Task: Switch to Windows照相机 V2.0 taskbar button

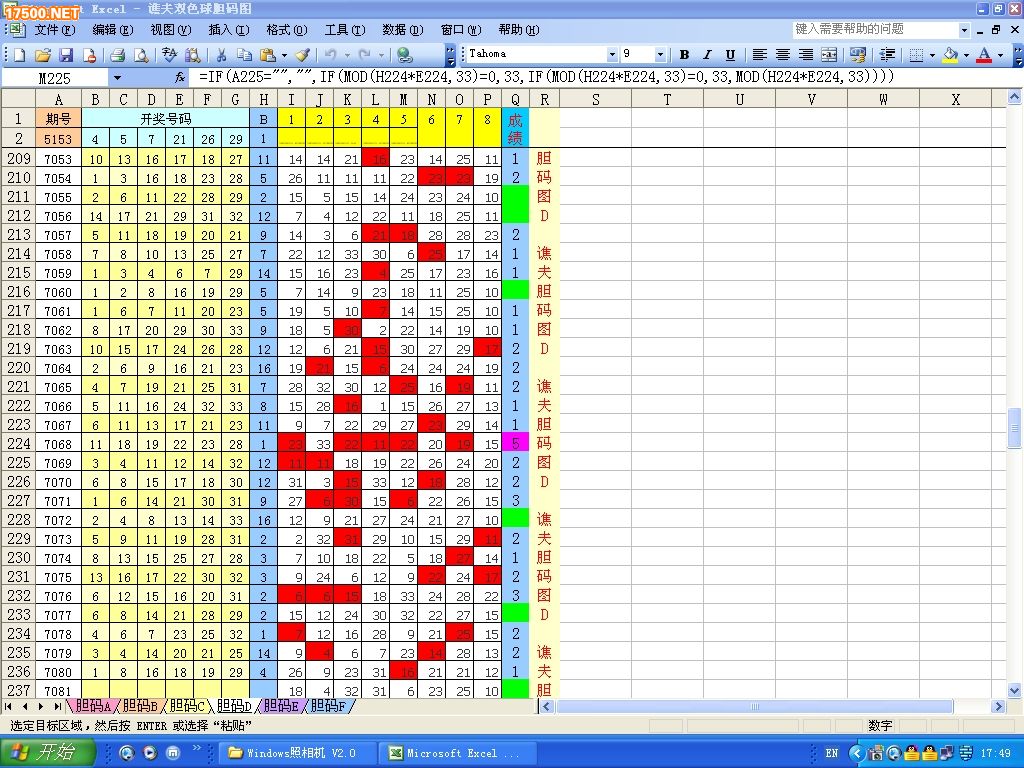Action: [297, 753]
